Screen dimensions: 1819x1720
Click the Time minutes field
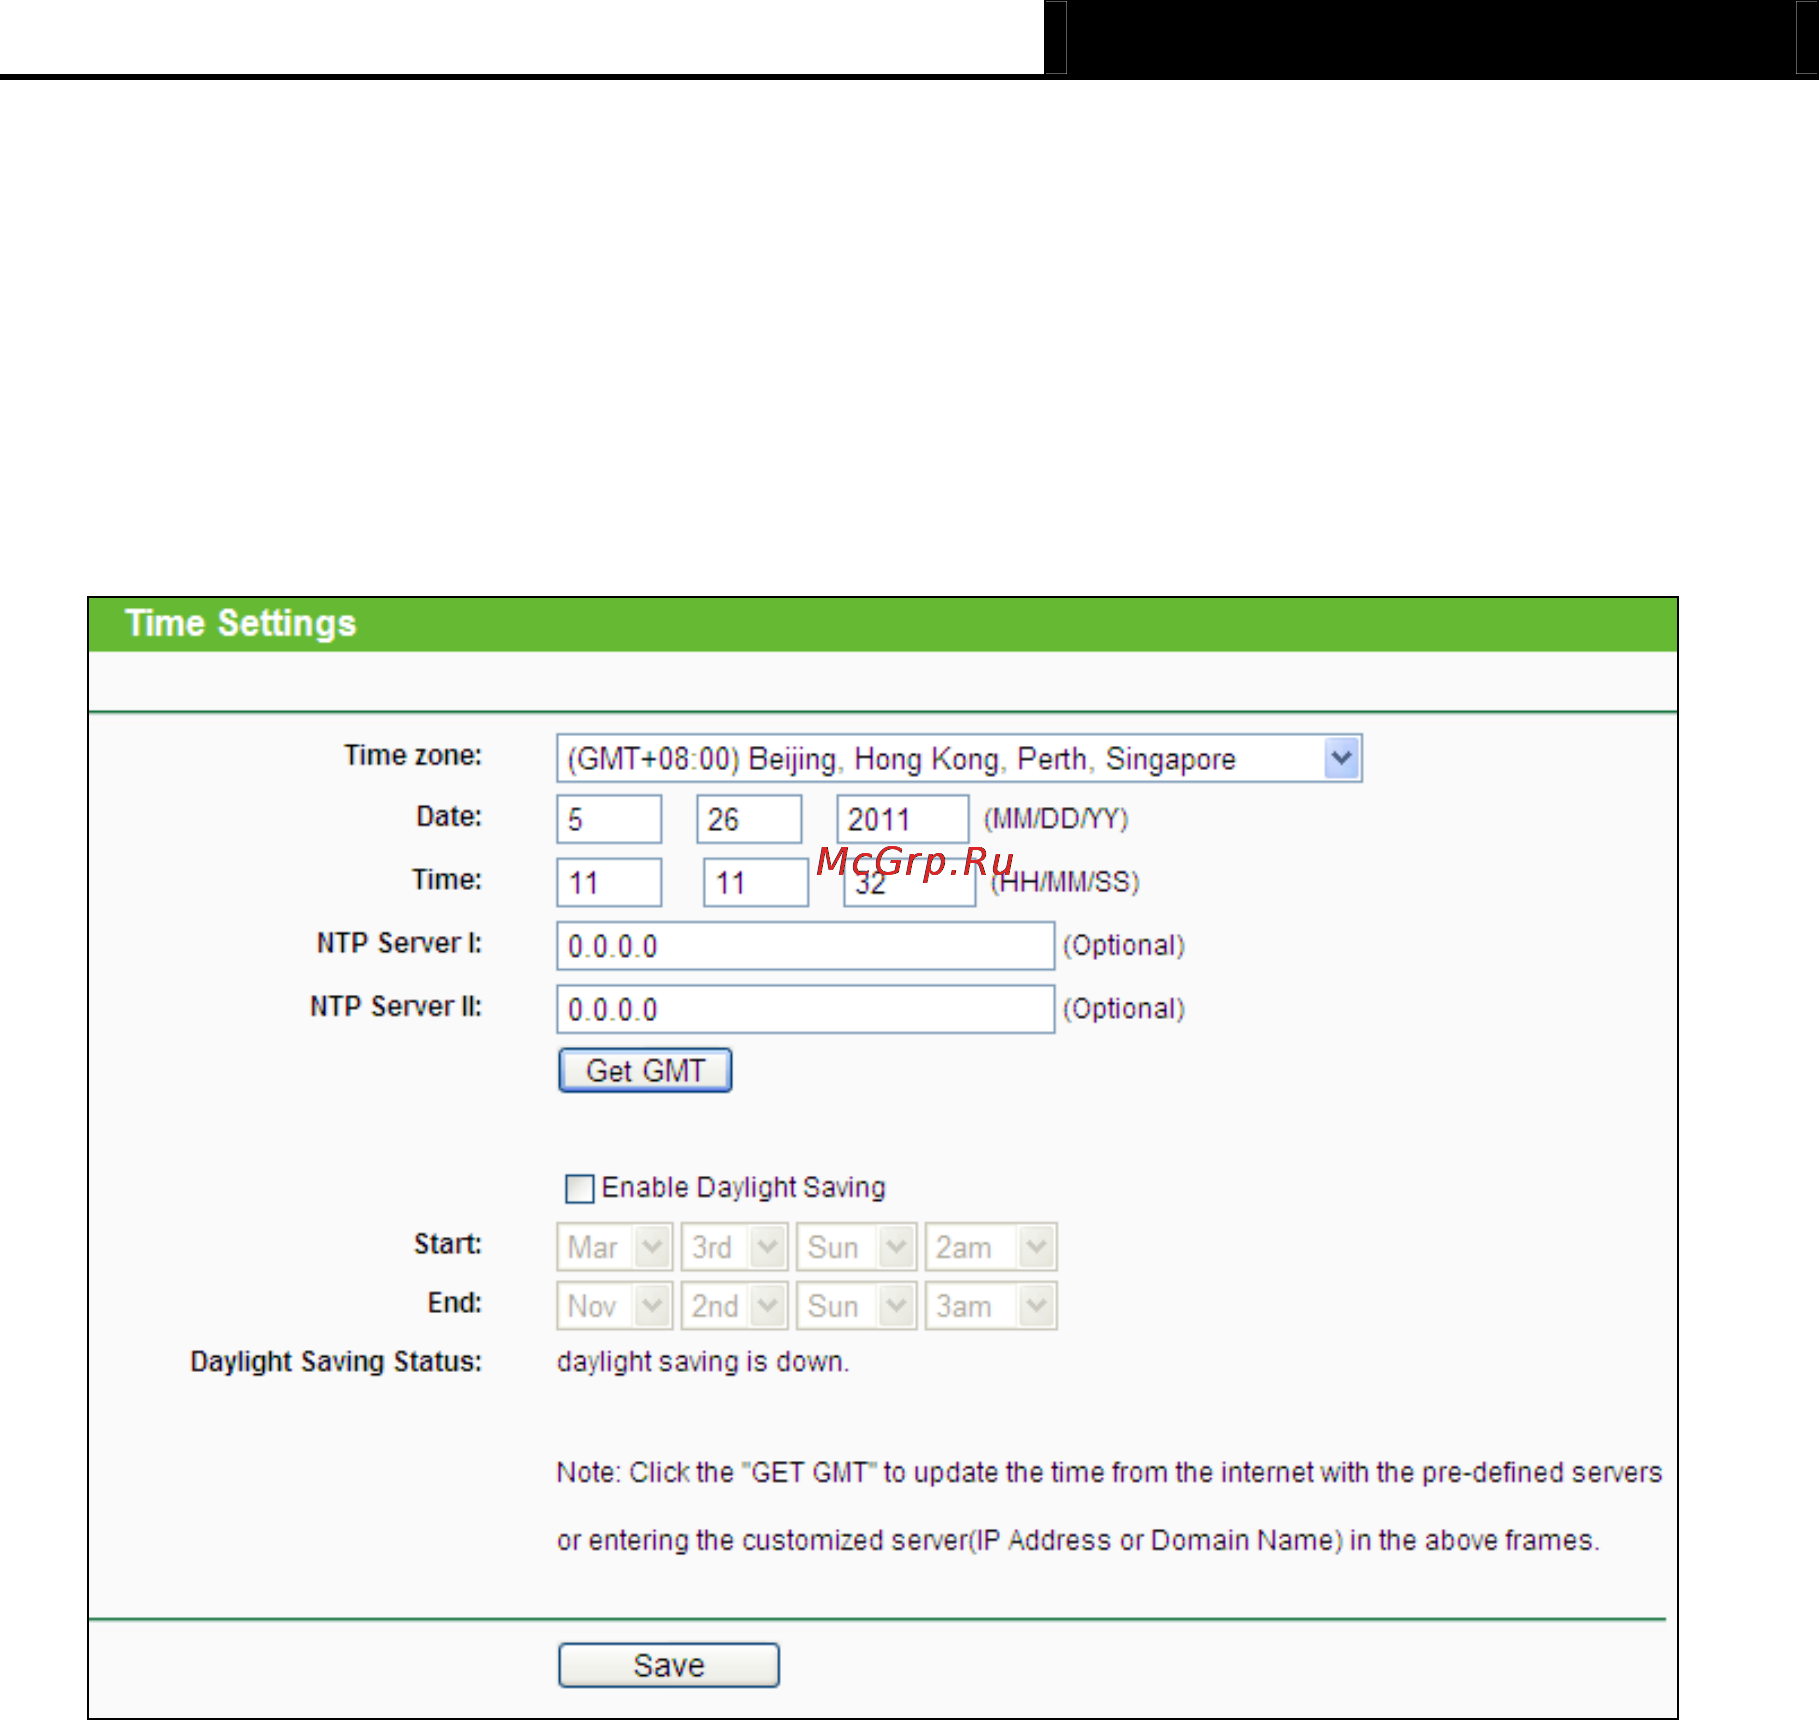click(x=755, y=883)
